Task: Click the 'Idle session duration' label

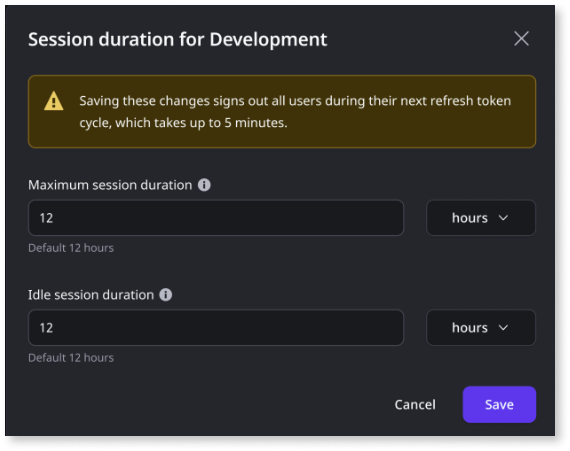Action: click(91, 295)
